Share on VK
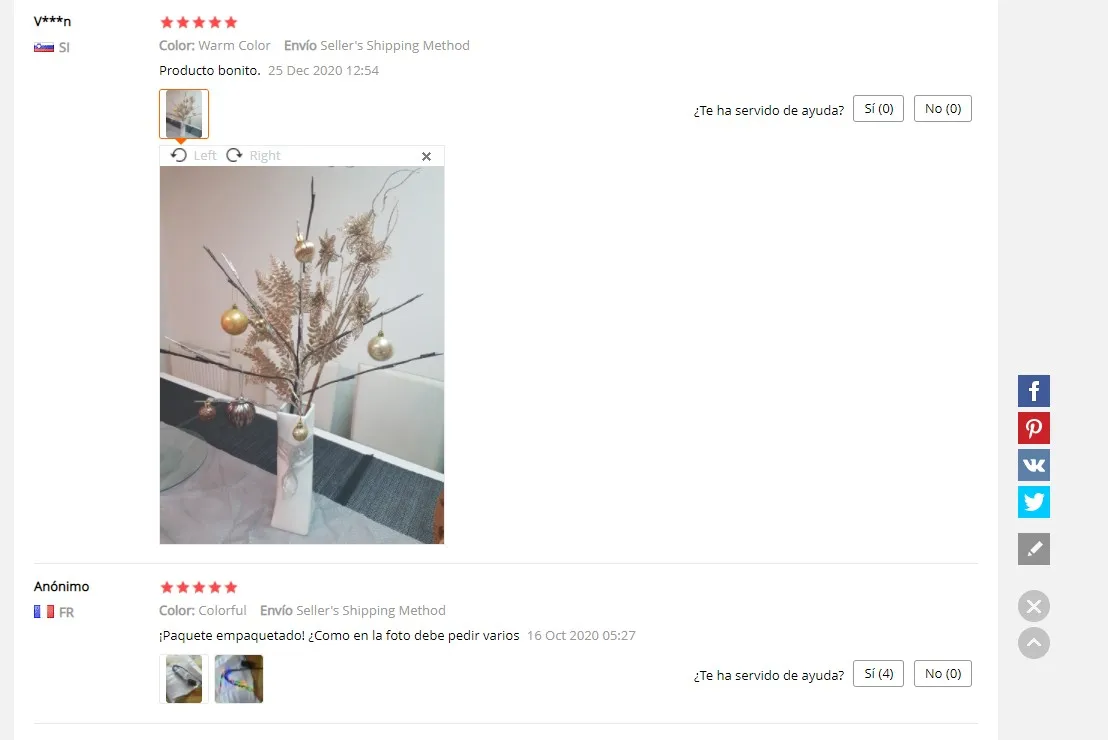The width and height of the screenshot is (1108, 740). [1033, 465]
